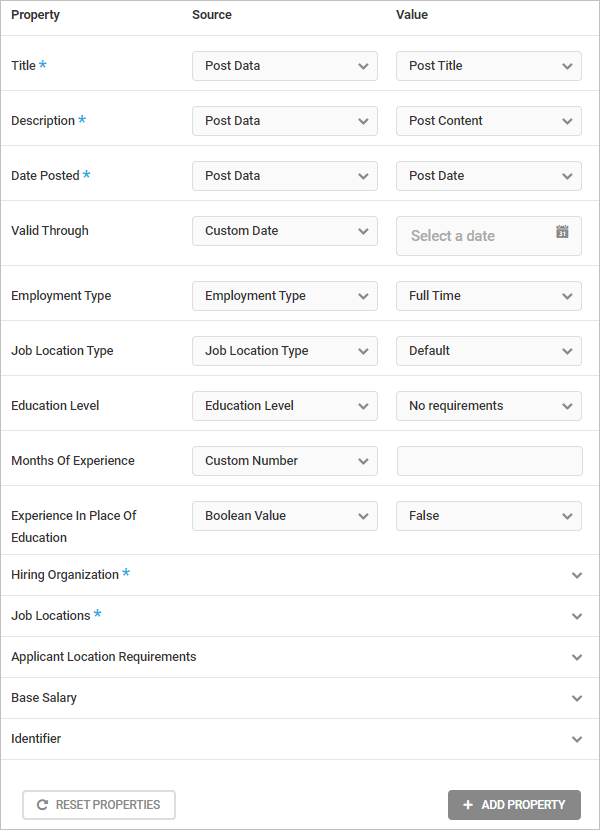Click the chevron on the Full Time dropdown
This screenshot has width=600, height=830.
[x=566, y=295]
